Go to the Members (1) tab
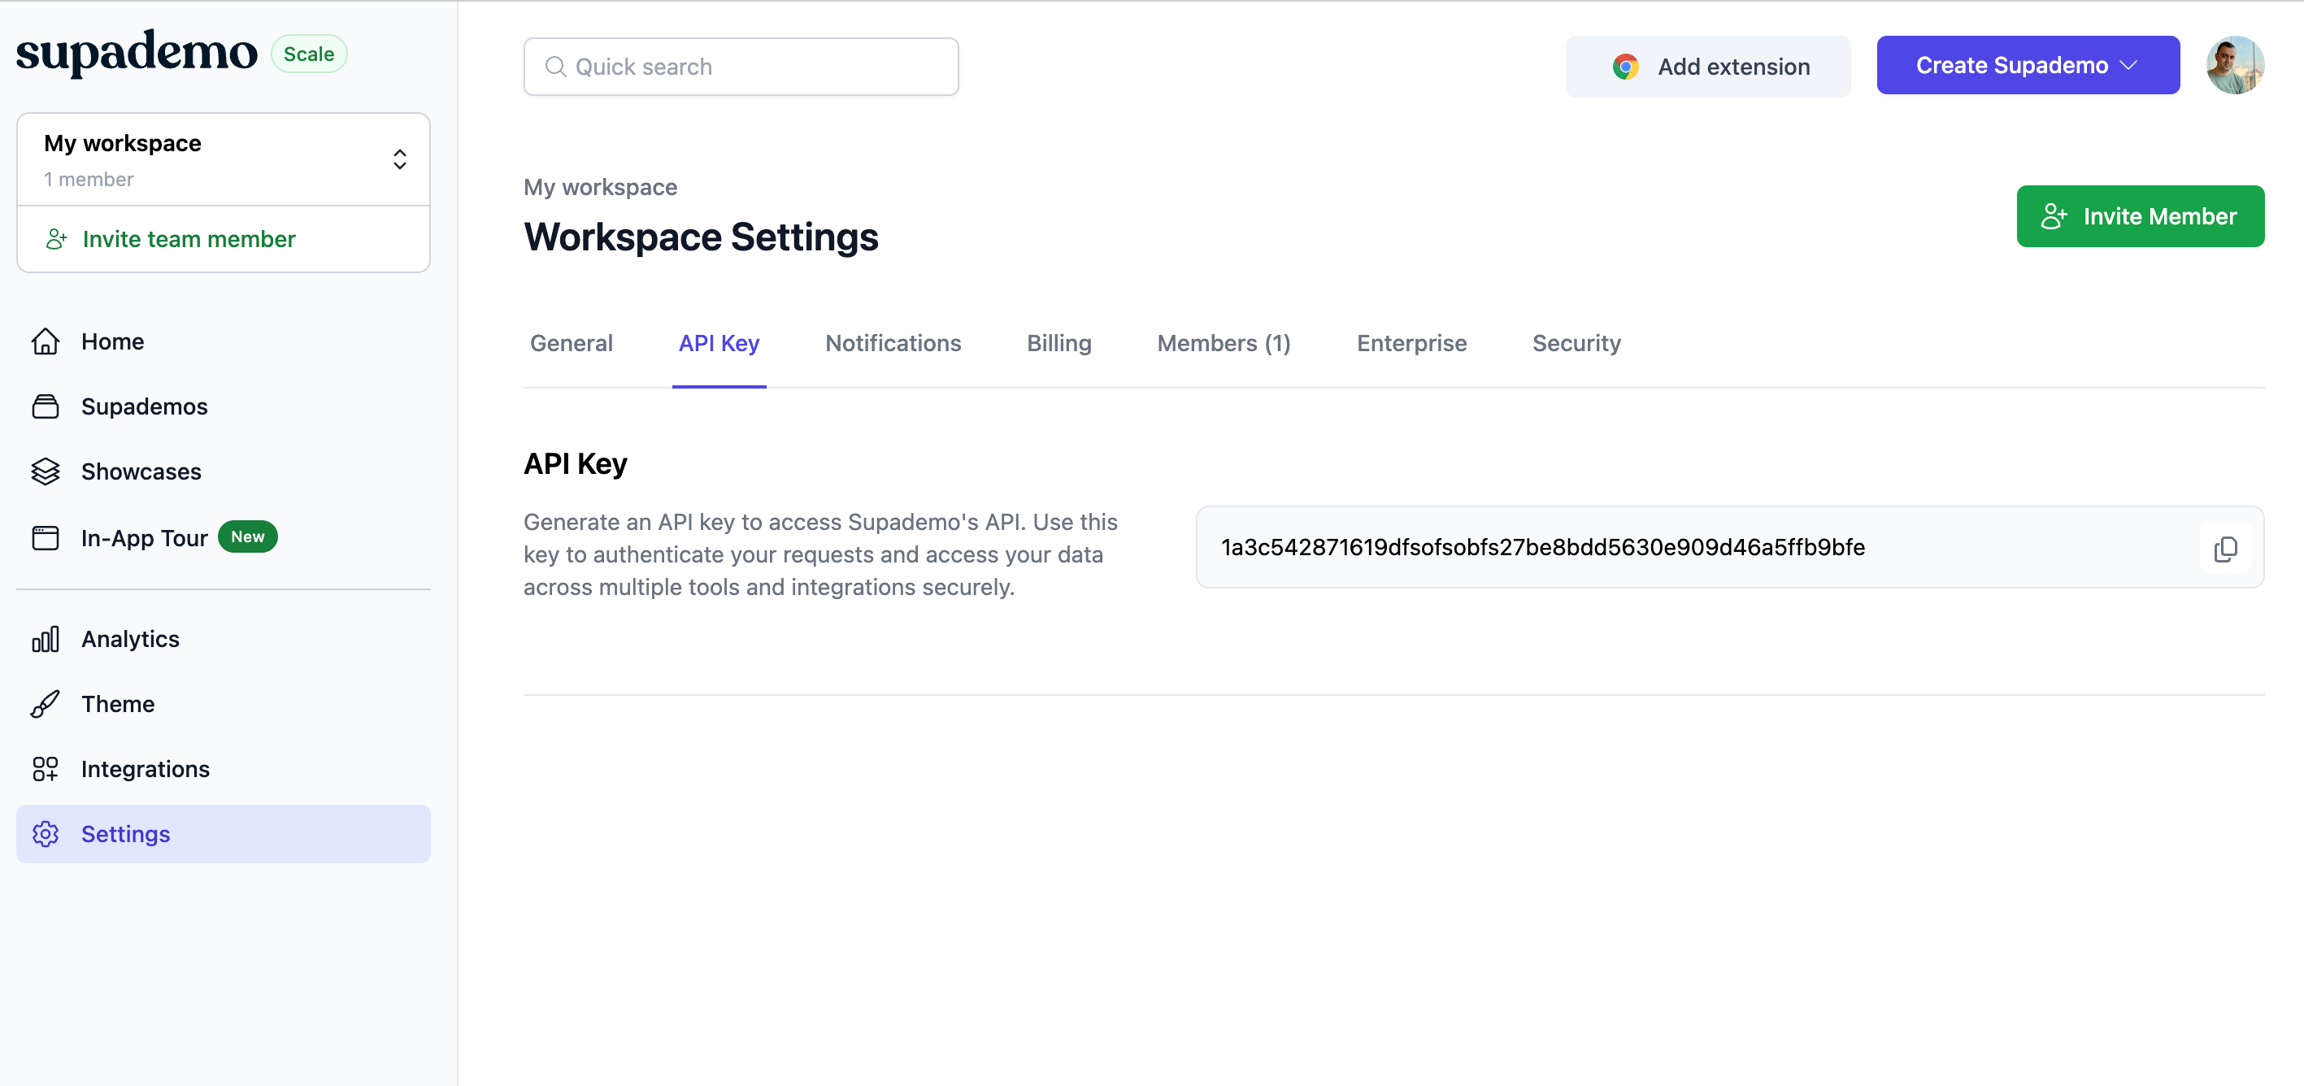2304x1086 pixels. coord(1223,344)
